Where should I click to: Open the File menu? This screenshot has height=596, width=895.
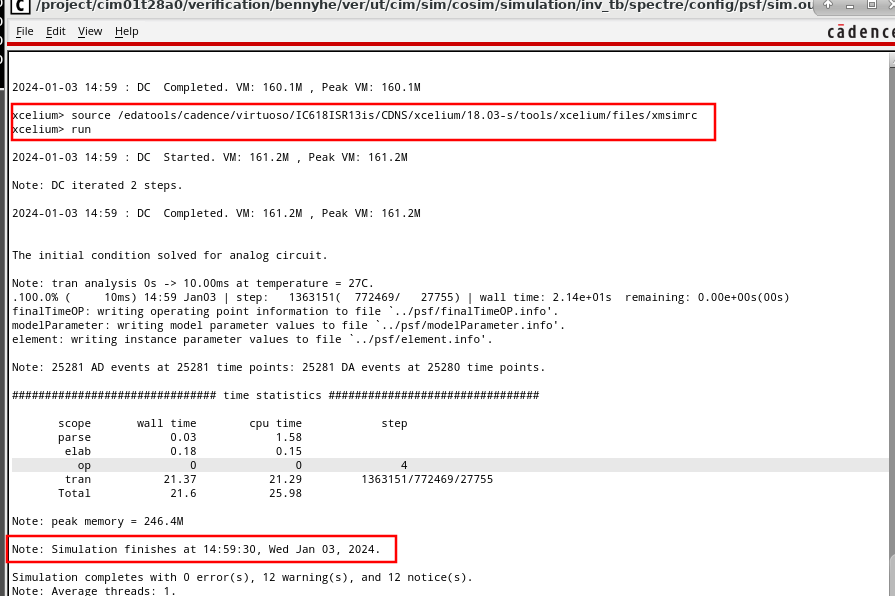click(x=25, y=31)
